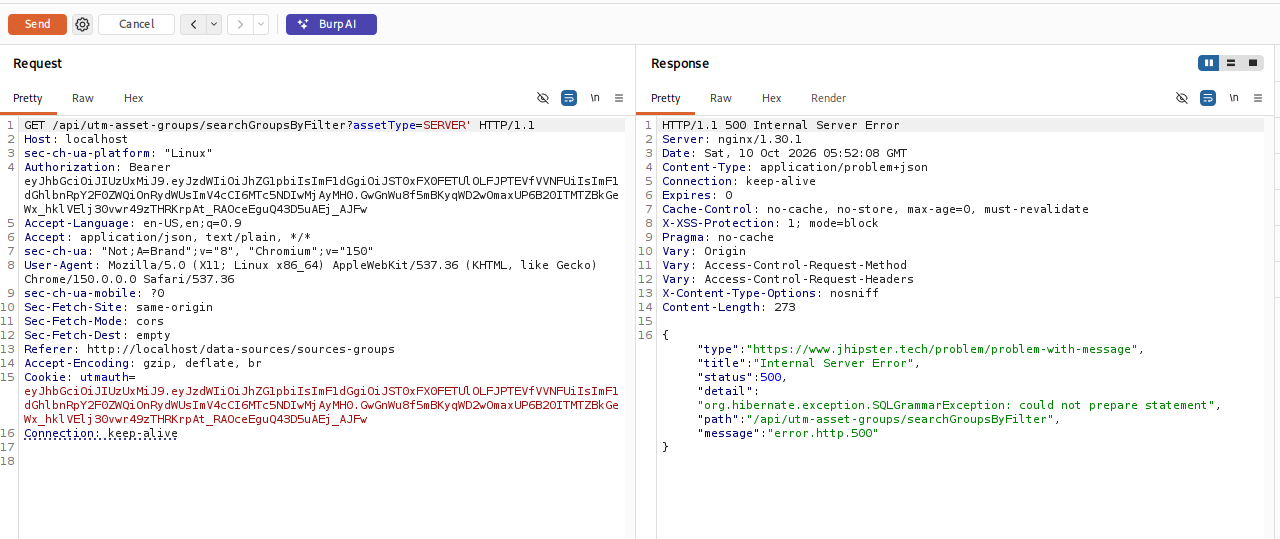Toggle hidden characters eye icon in Request
Screen dimensions: 1280x539
543,98
